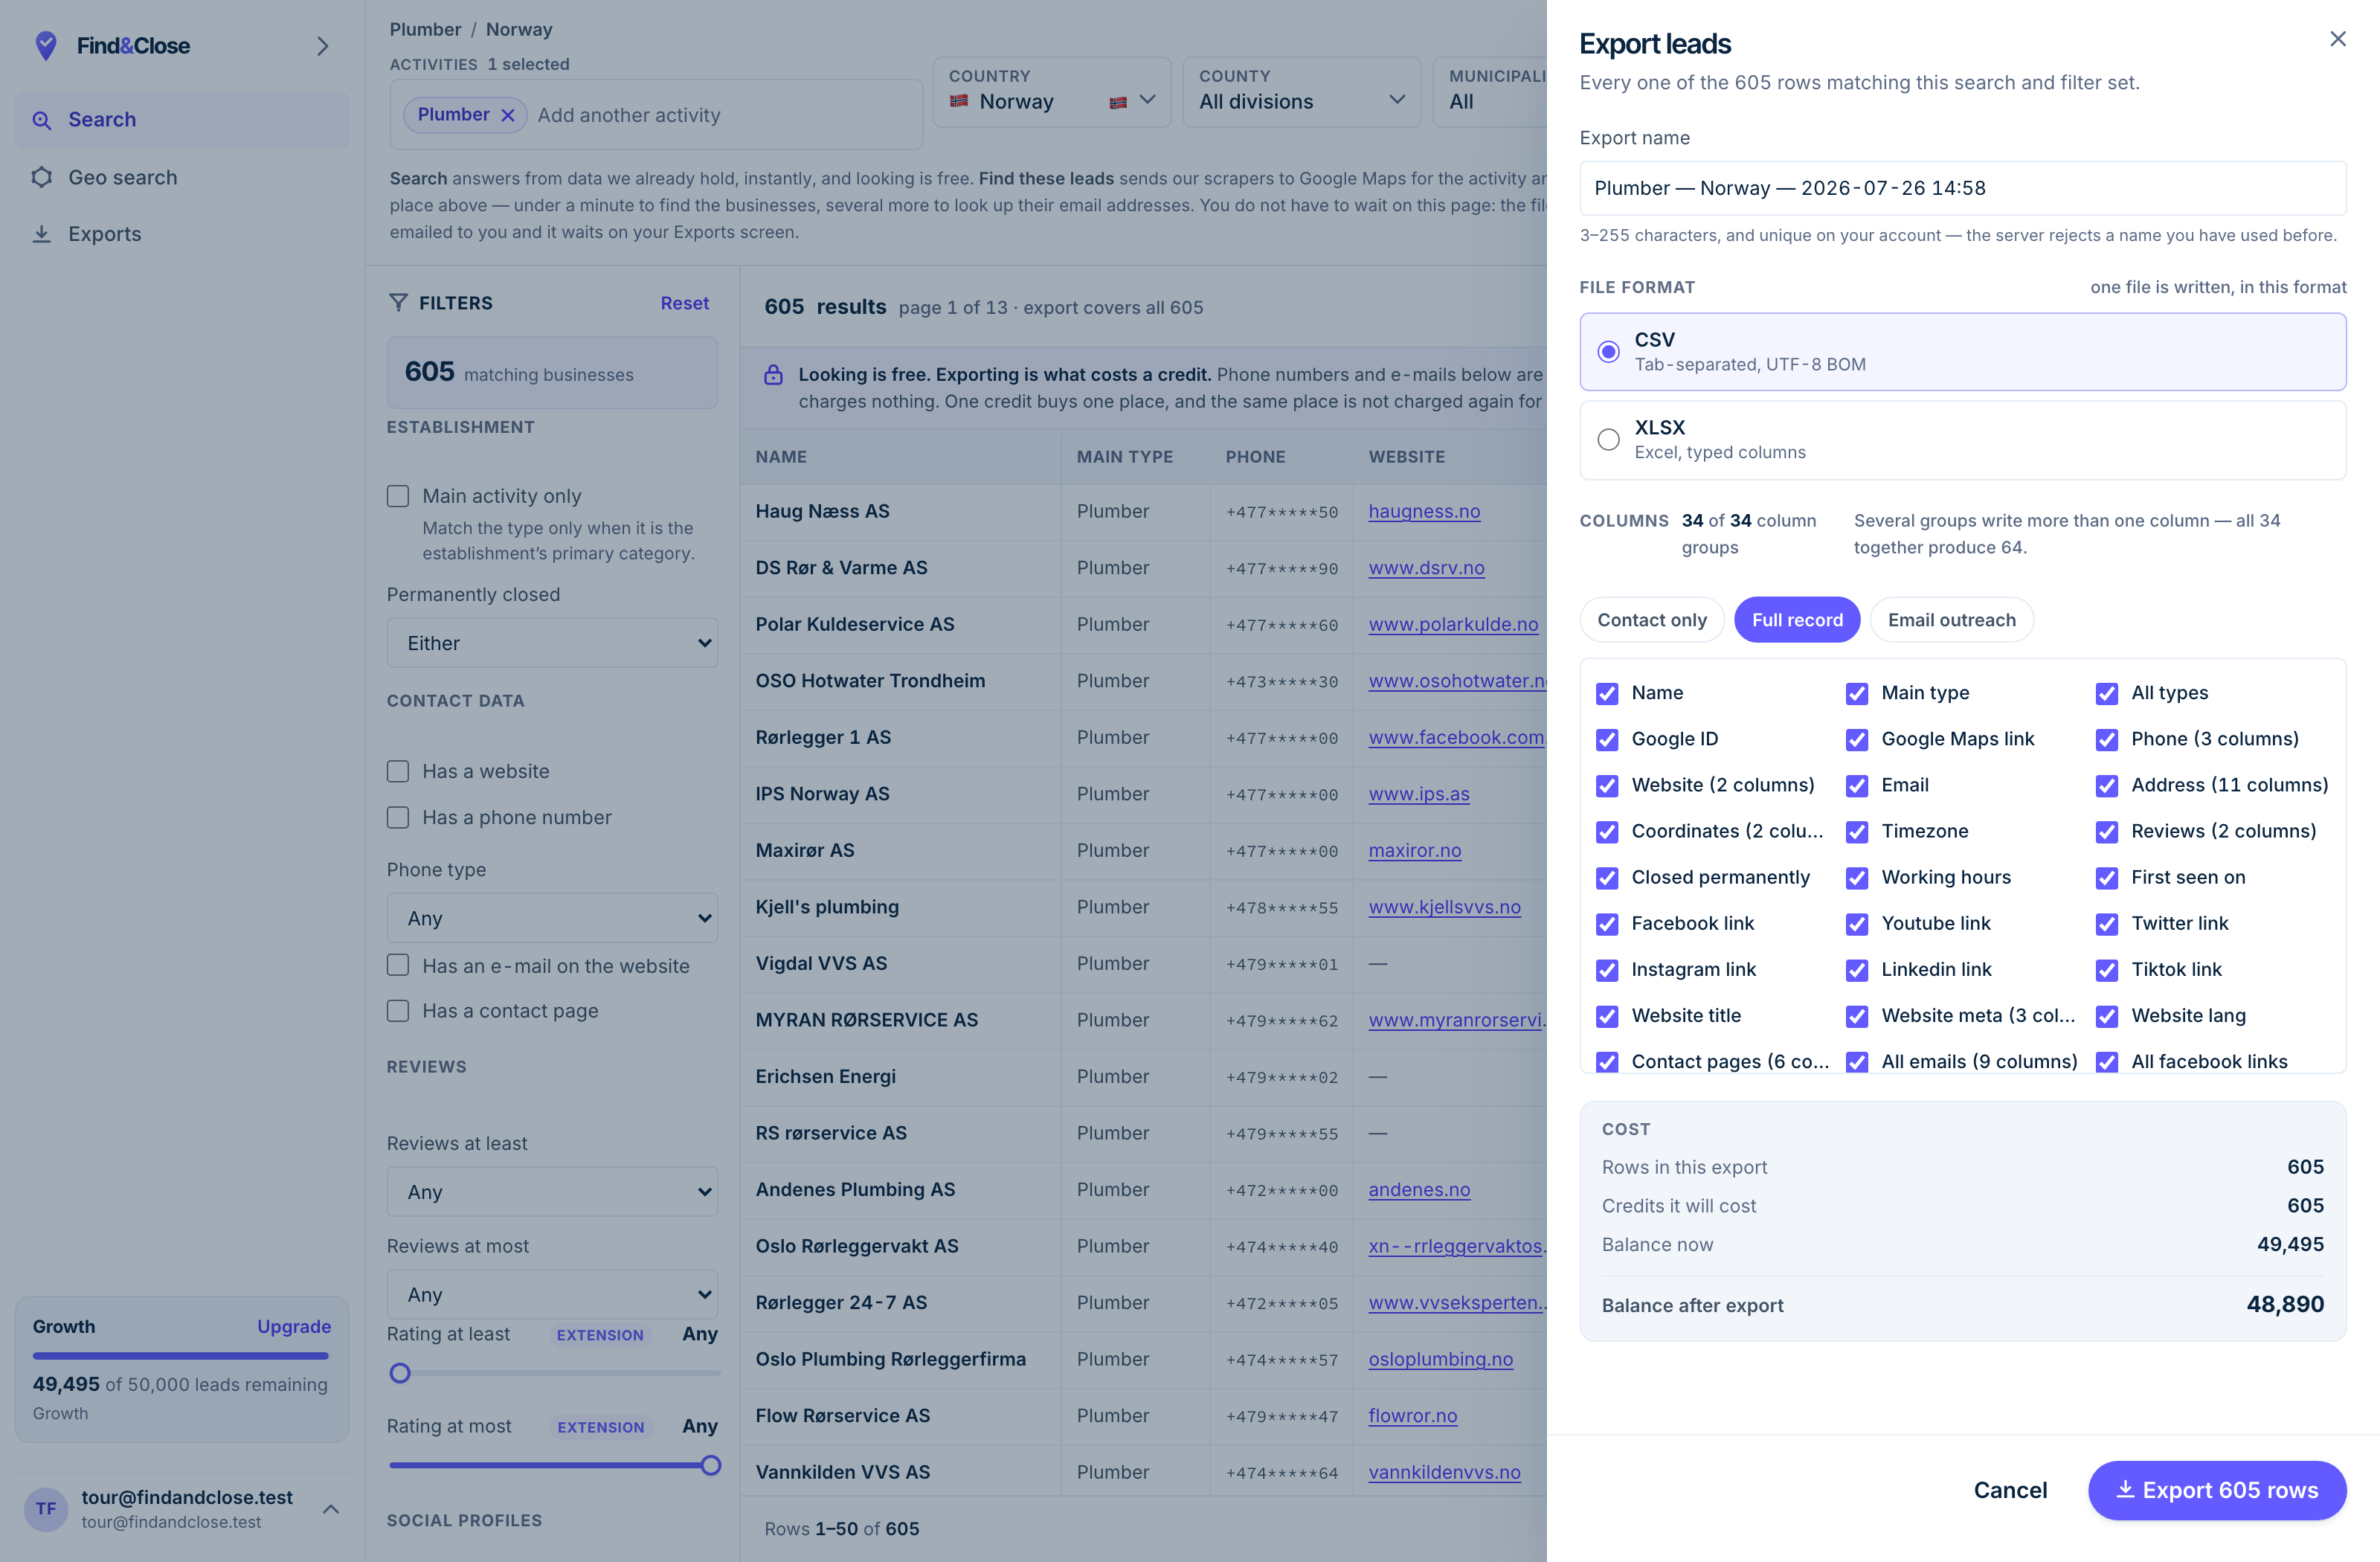
Task: Click the Name column header
Action: (x=781, y=457)
